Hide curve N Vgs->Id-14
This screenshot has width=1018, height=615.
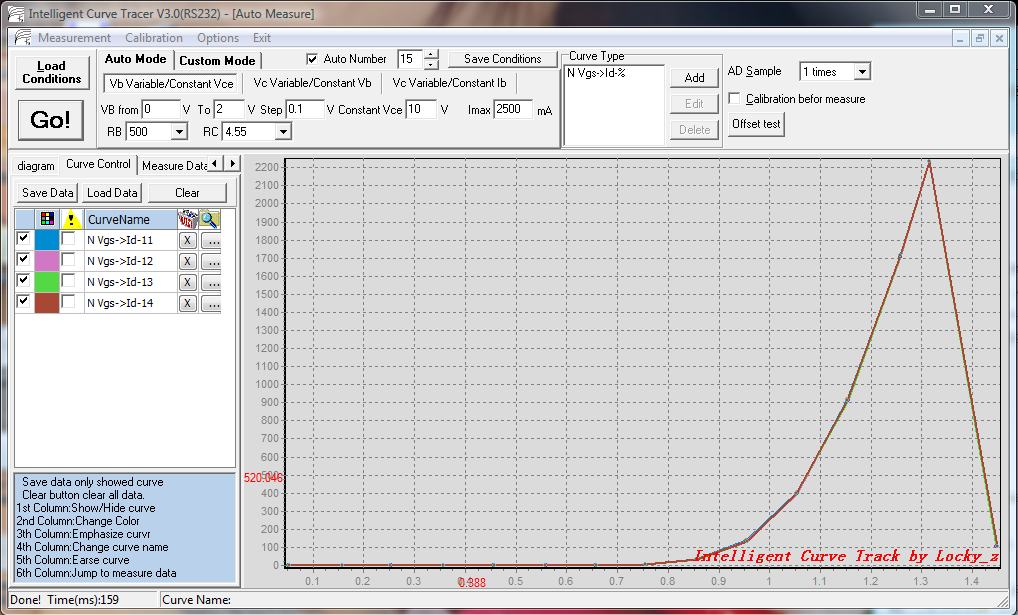pyautogui.click(x=23, y=301)
